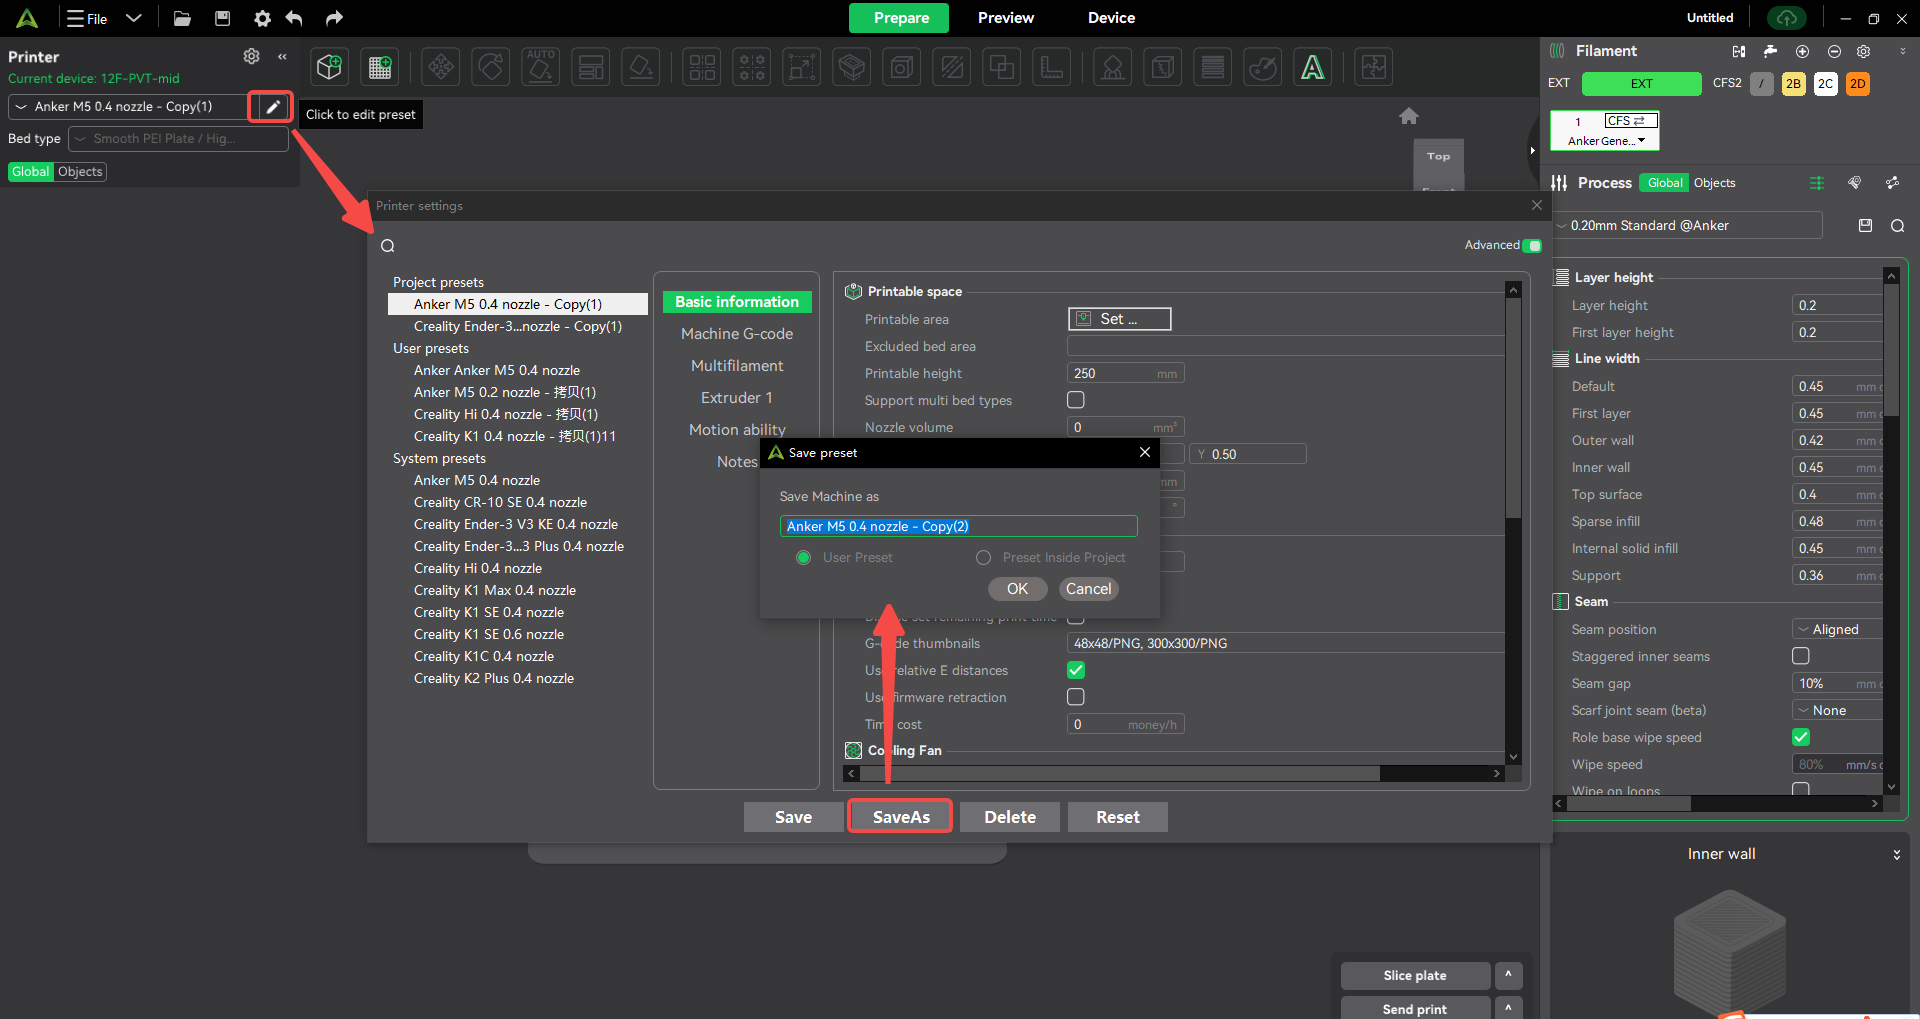Screen dimensions: 1920x1019
Task: Check Staggered inner seams checkbox
Action: tap(1801, 656)
